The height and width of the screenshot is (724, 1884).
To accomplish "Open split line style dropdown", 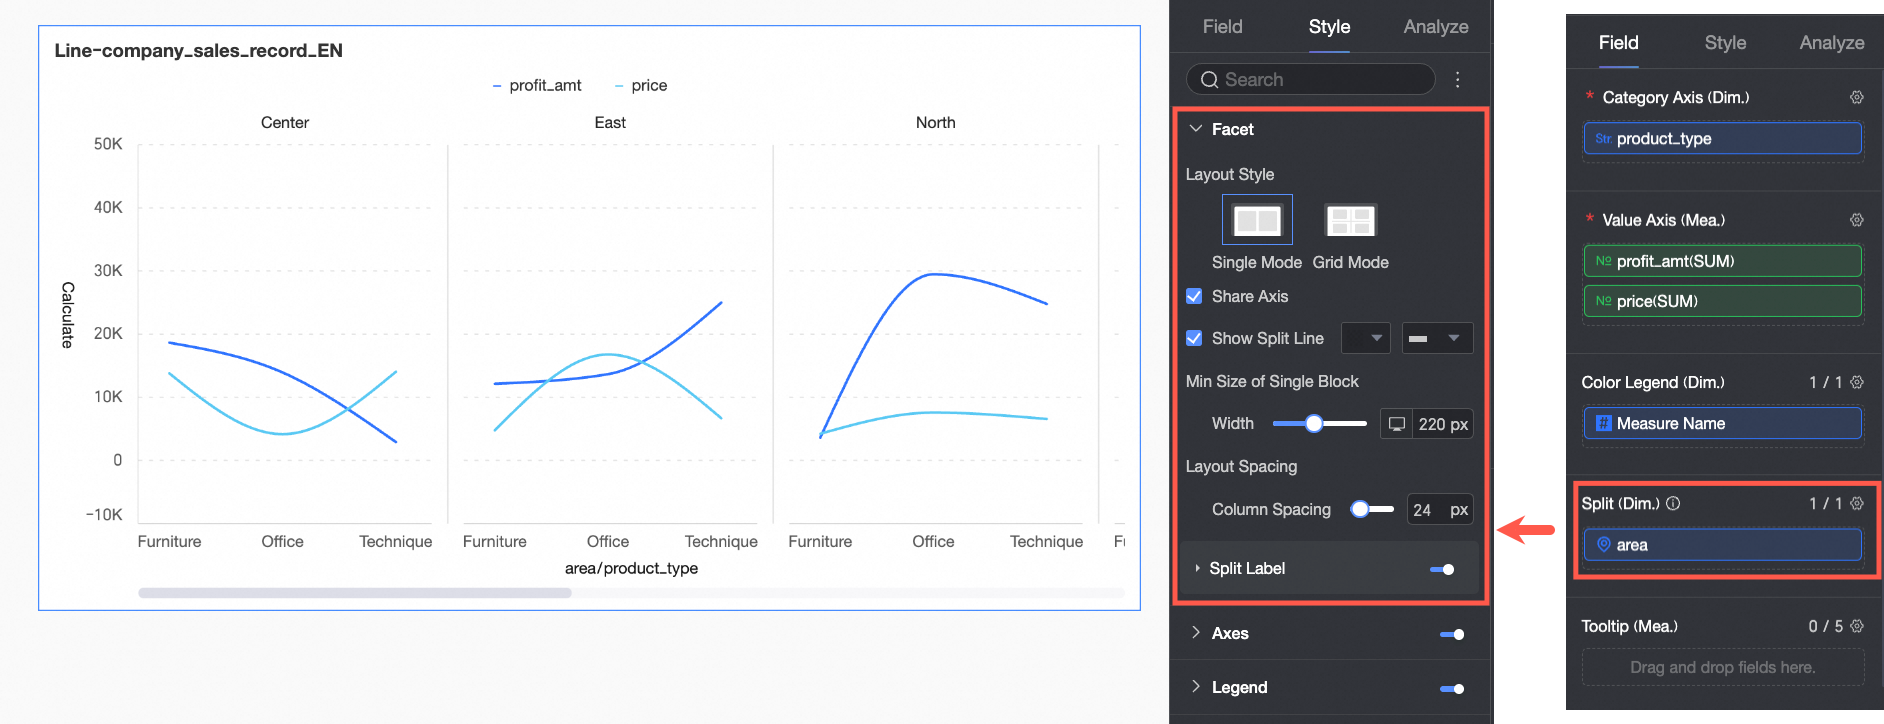I will (x=1437, y=338).
